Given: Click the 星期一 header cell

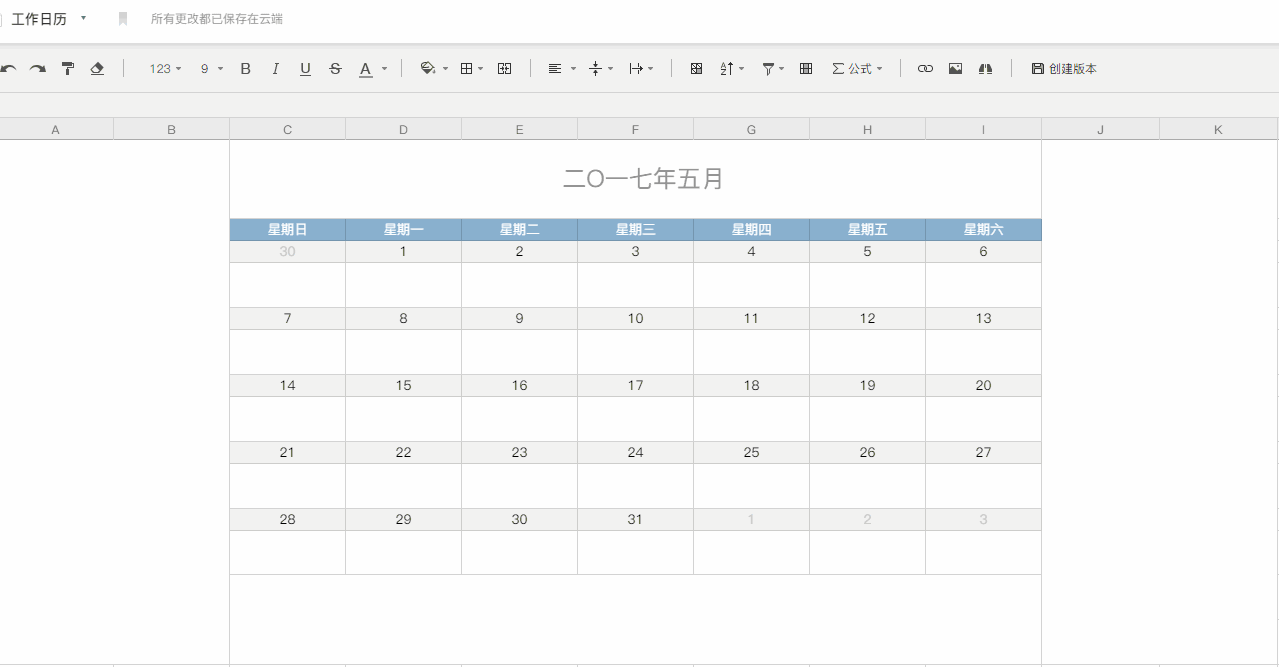Looking at the screenshot, I should [403, 230].
